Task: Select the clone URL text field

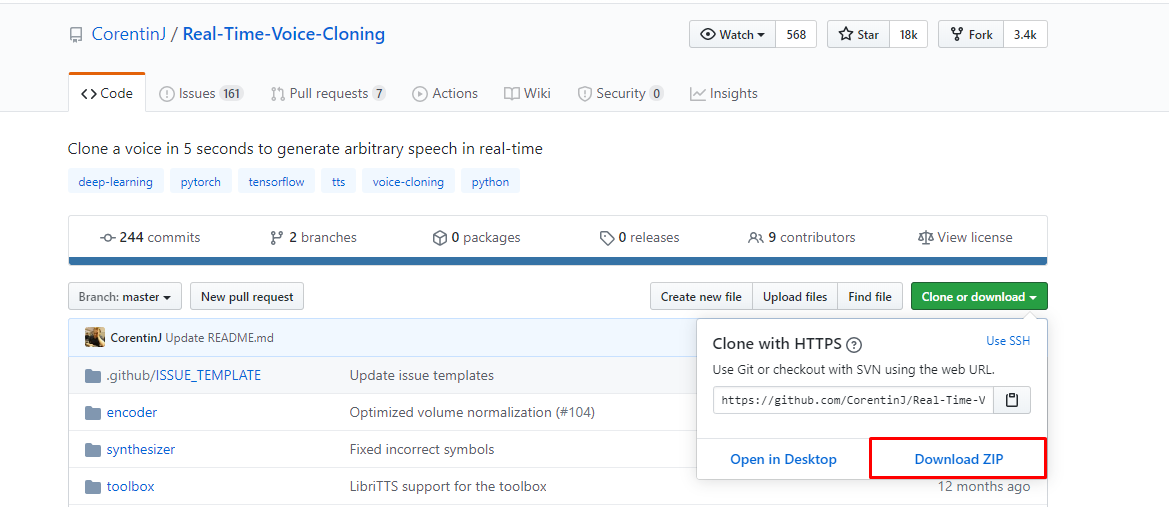Action: point(853,400)
